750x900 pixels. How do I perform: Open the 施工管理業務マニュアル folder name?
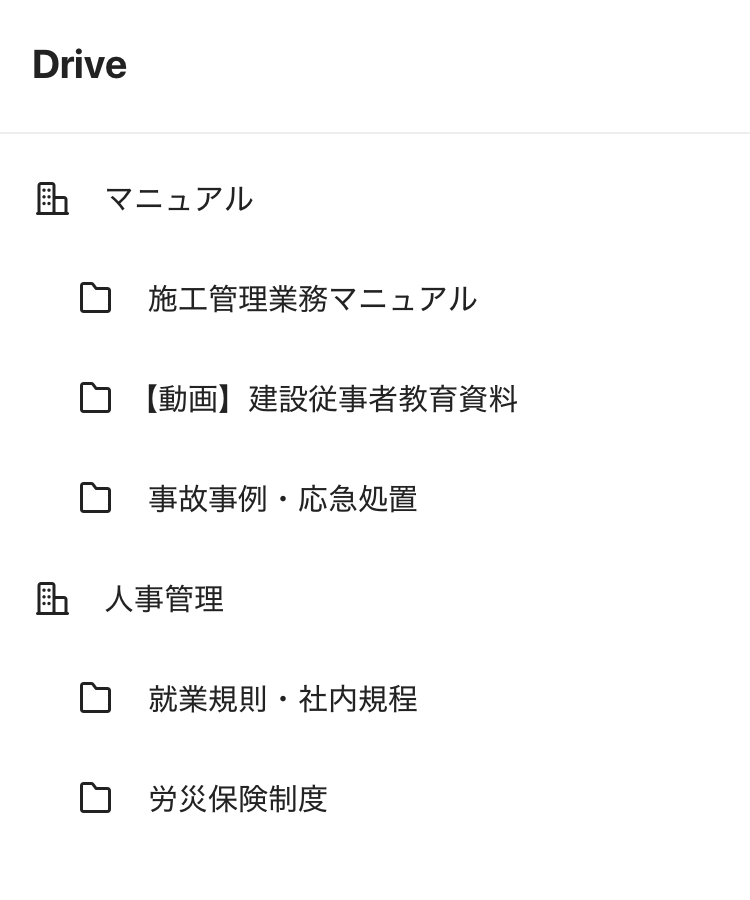pyautogui.click(x=312, y=298)
